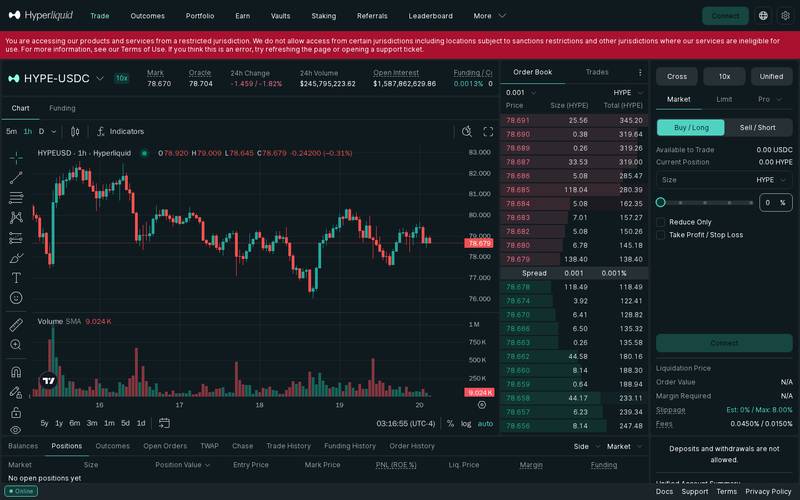Switch to the Trades tab

[597, 72]
